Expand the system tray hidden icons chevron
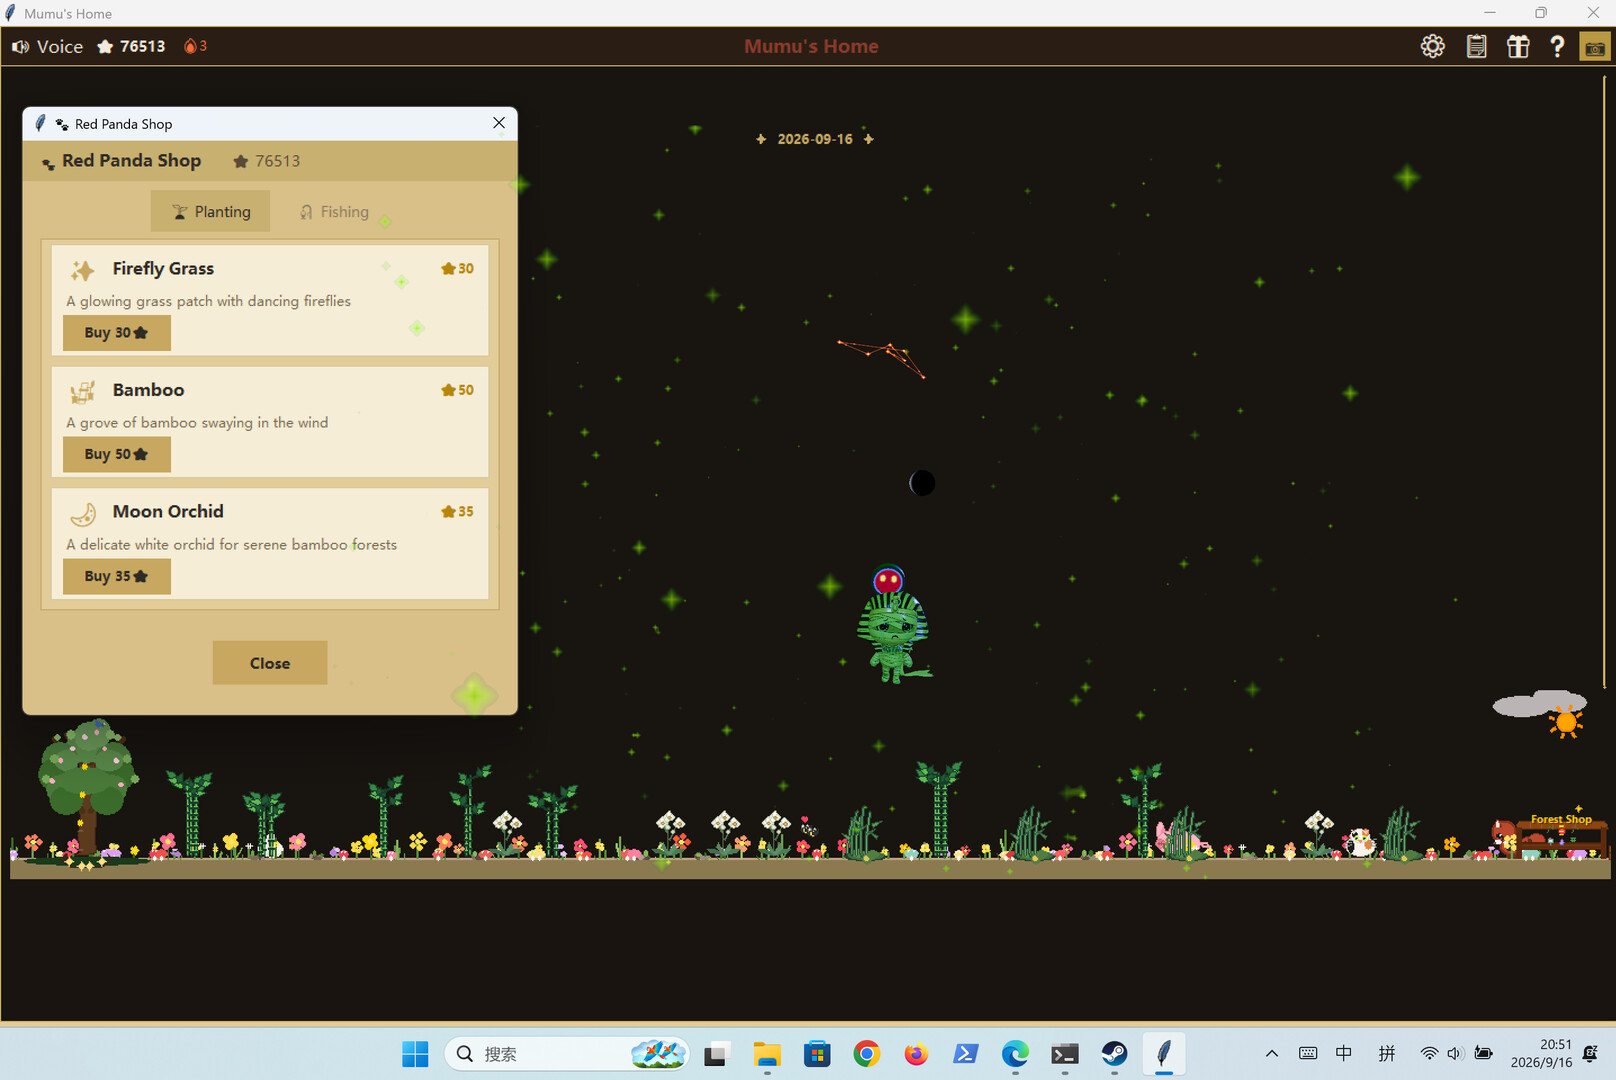The height and width of the screenshot is (1080, 1616). tap(1272, 1054)
